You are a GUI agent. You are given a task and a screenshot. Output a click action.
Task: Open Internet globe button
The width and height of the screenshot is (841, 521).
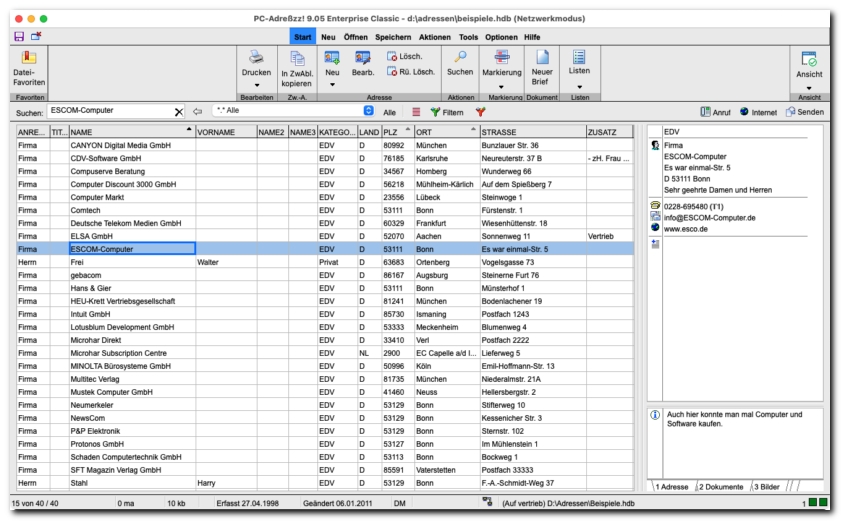tap(758, 112)
